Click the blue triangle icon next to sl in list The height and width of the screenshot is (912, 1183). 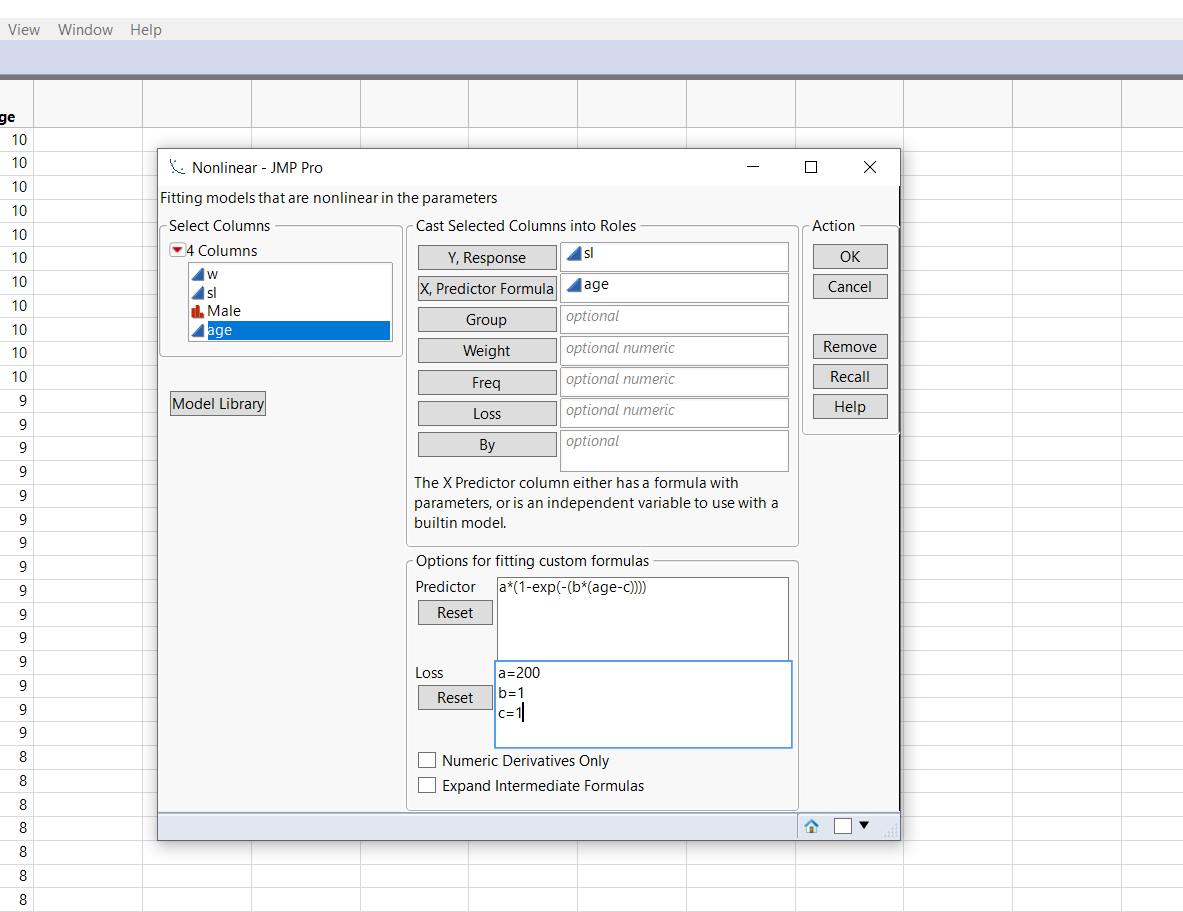[x=200, y=292]
